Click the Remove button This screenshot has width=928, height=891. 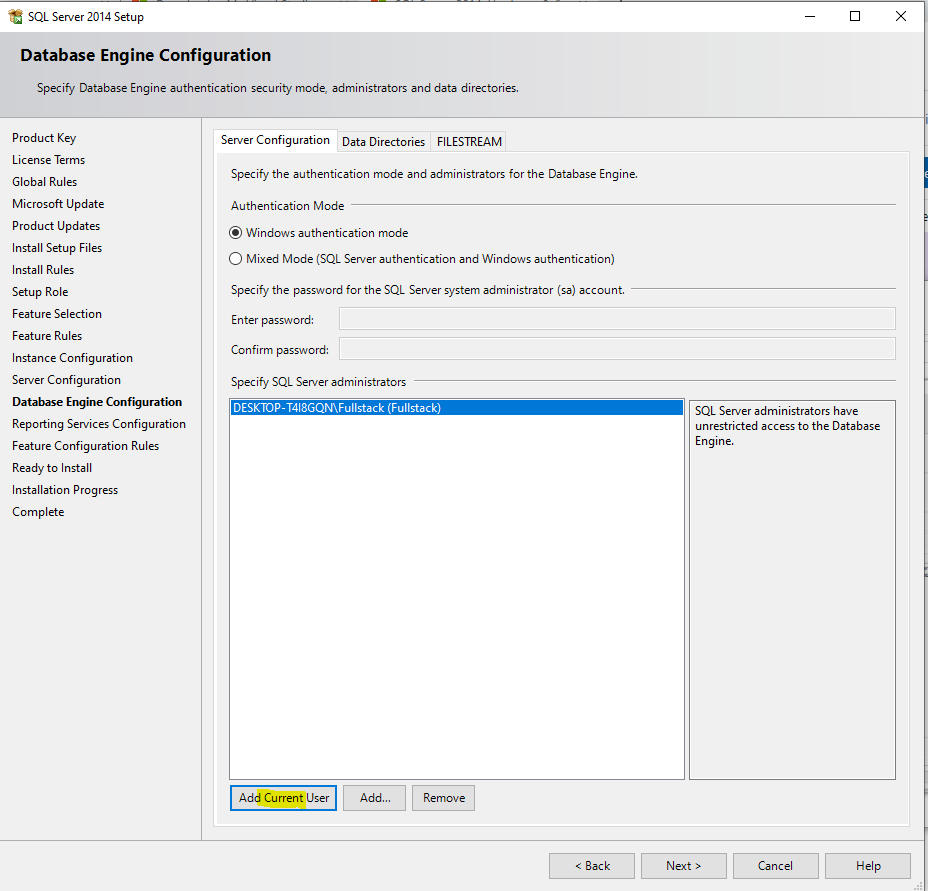(443, 798)
